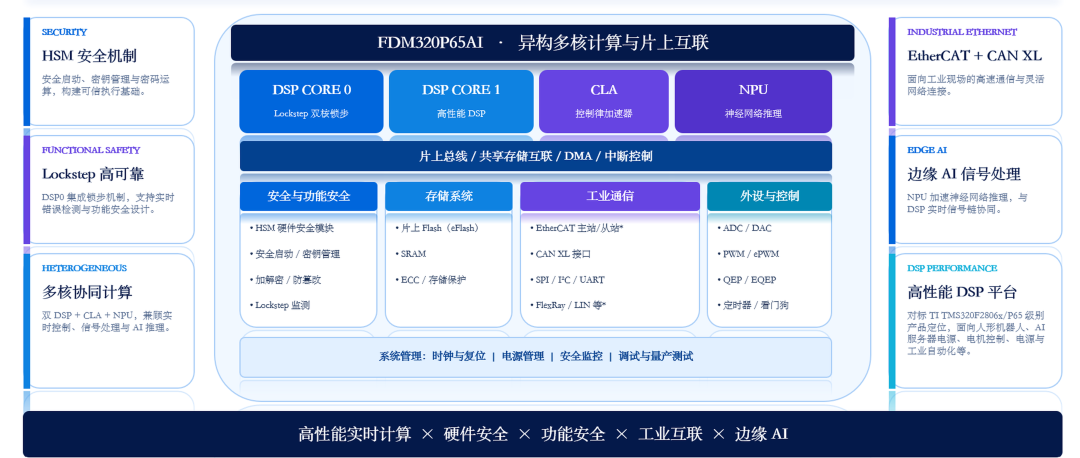Open the NPU neural network block
The width and height of the screenshot is (1080, 458).
click(753, 101)
